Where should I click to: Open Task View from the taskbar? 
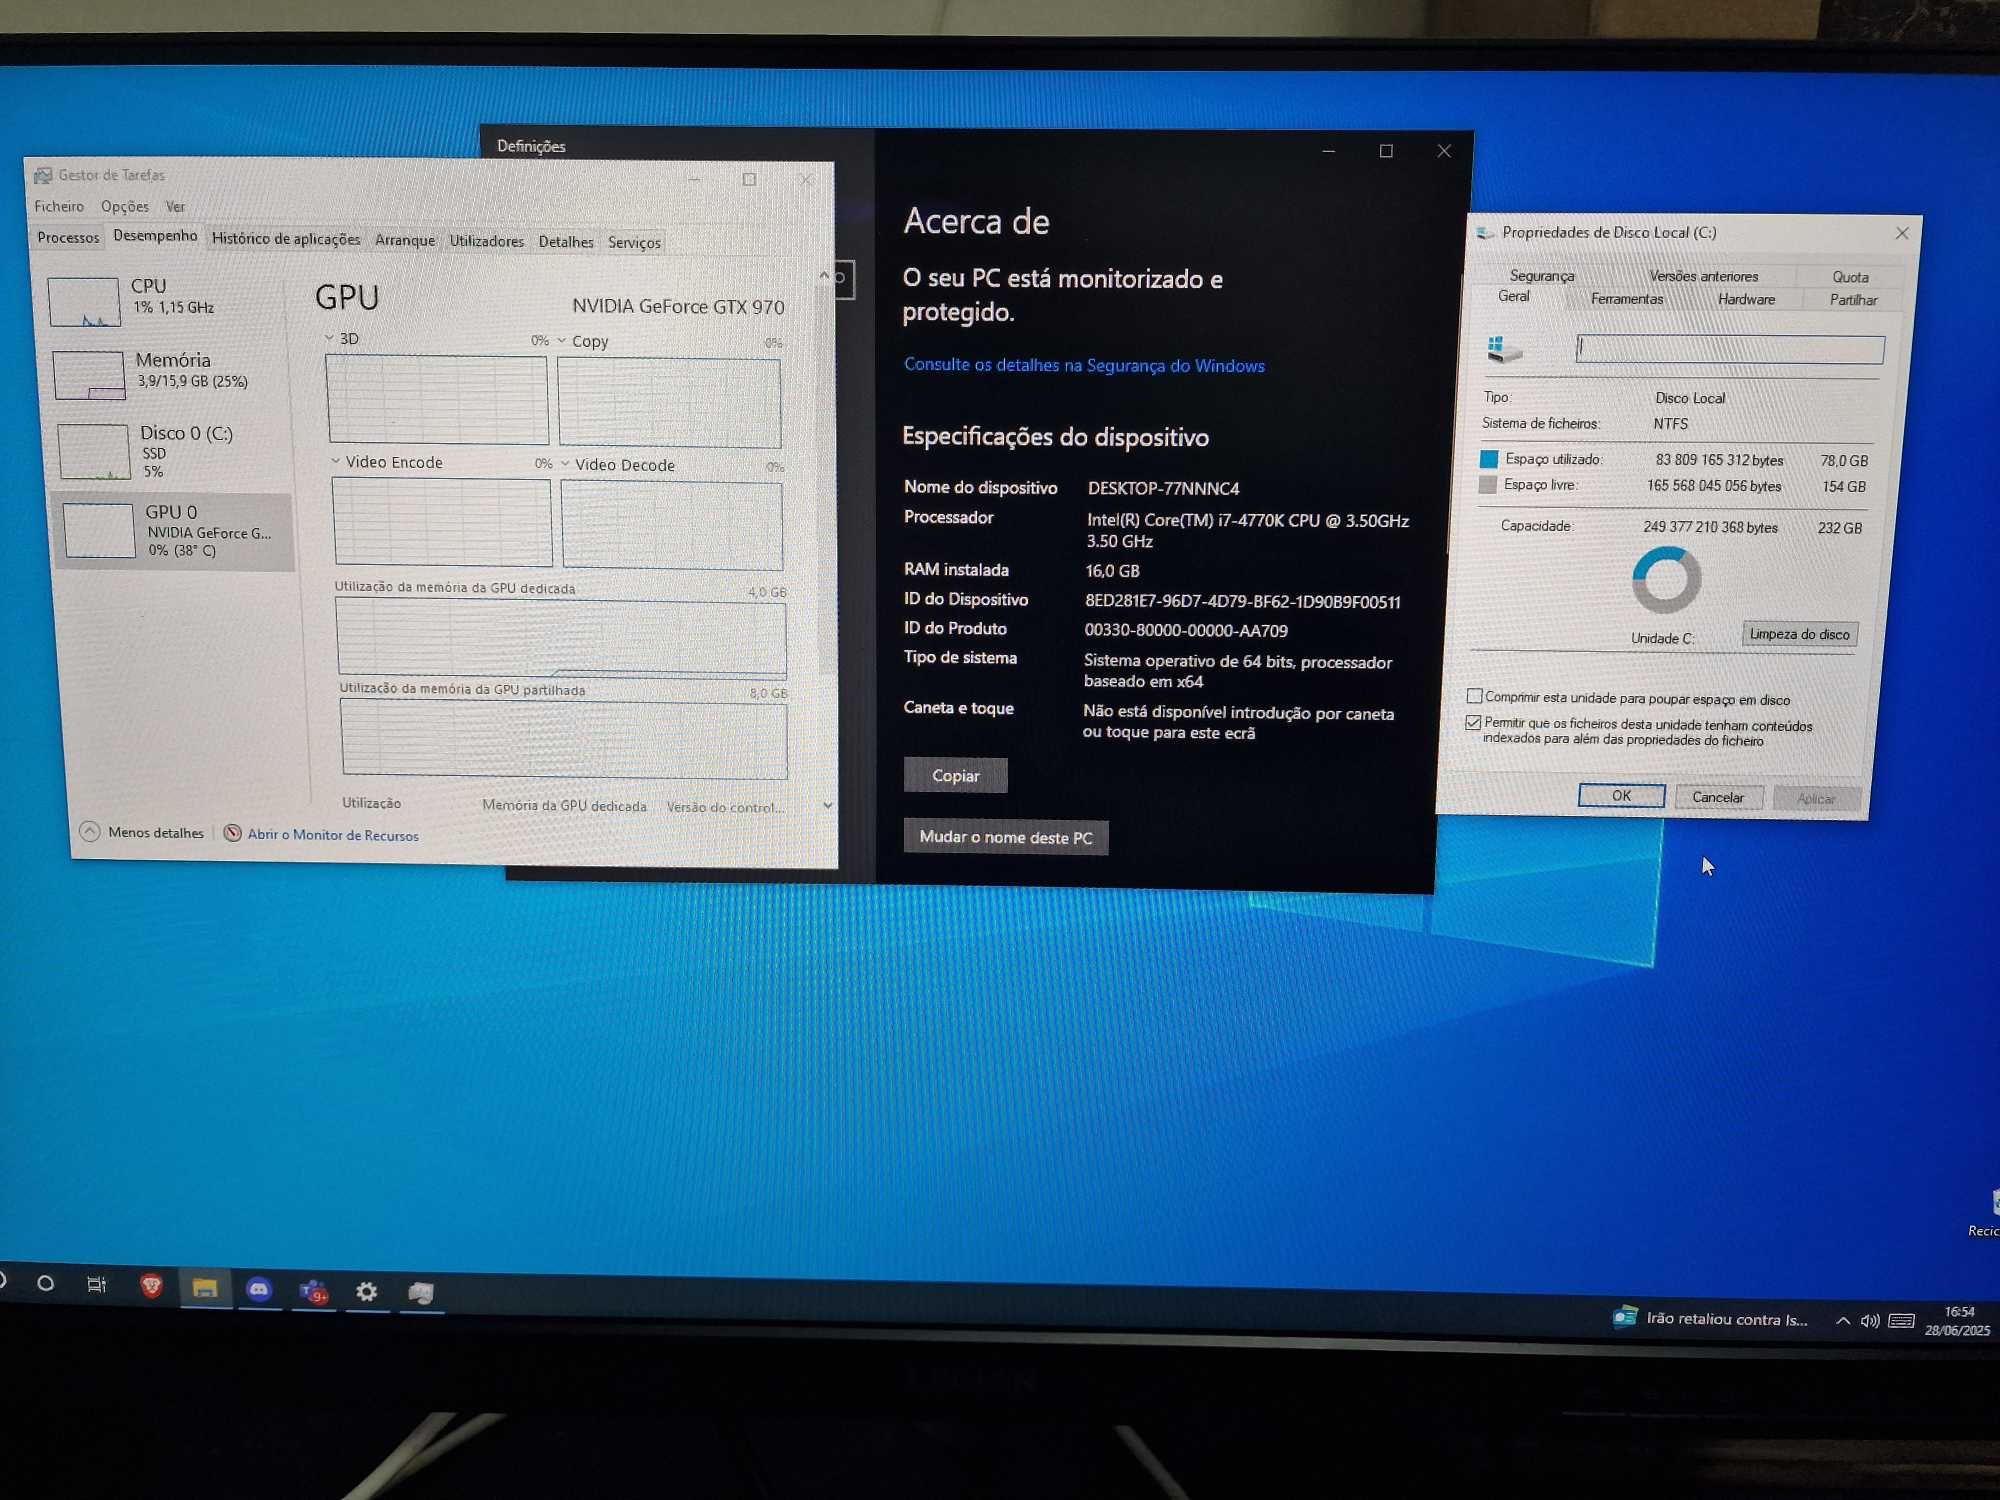[96, 1285]
